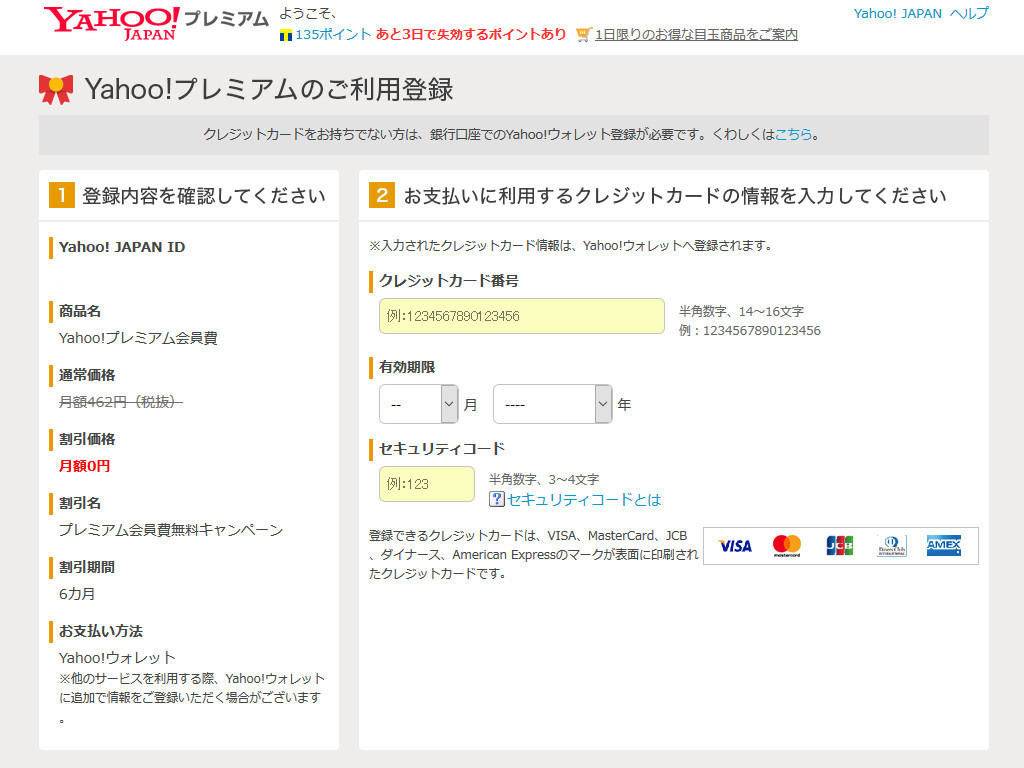Click the お支払い方法 label
Viewport: 1024px width, 768px height.
[101, 631]
